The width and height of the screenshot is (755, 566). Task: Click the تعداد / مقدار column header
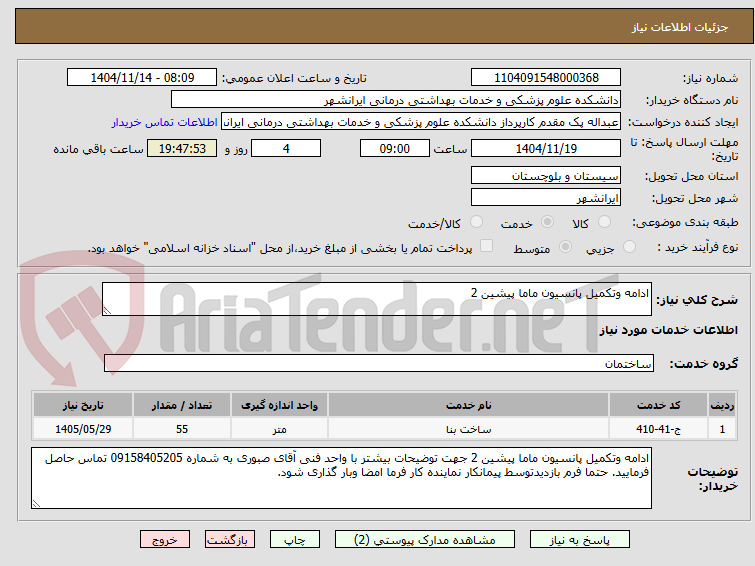pos(182,405)
